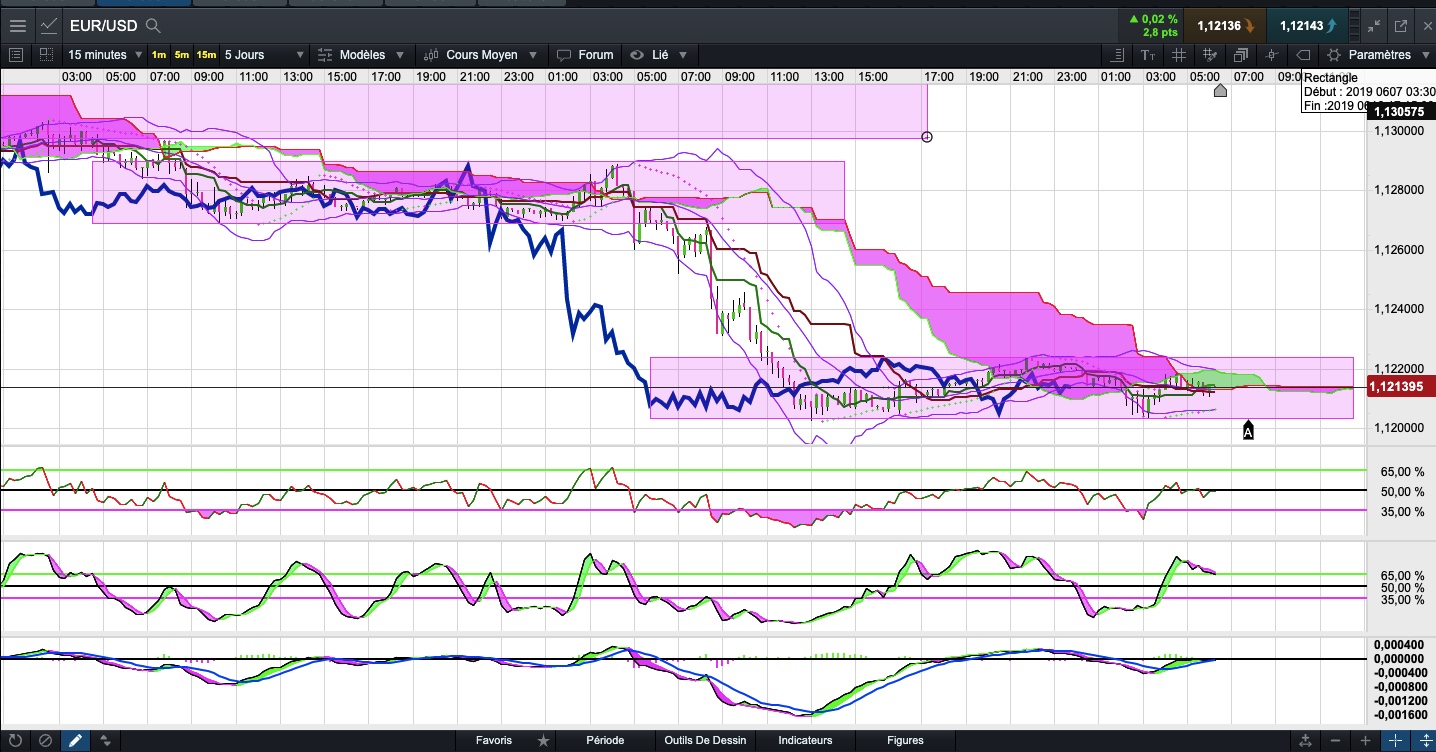
Task: Open the Période menu
Action: [x=605, y=741]
